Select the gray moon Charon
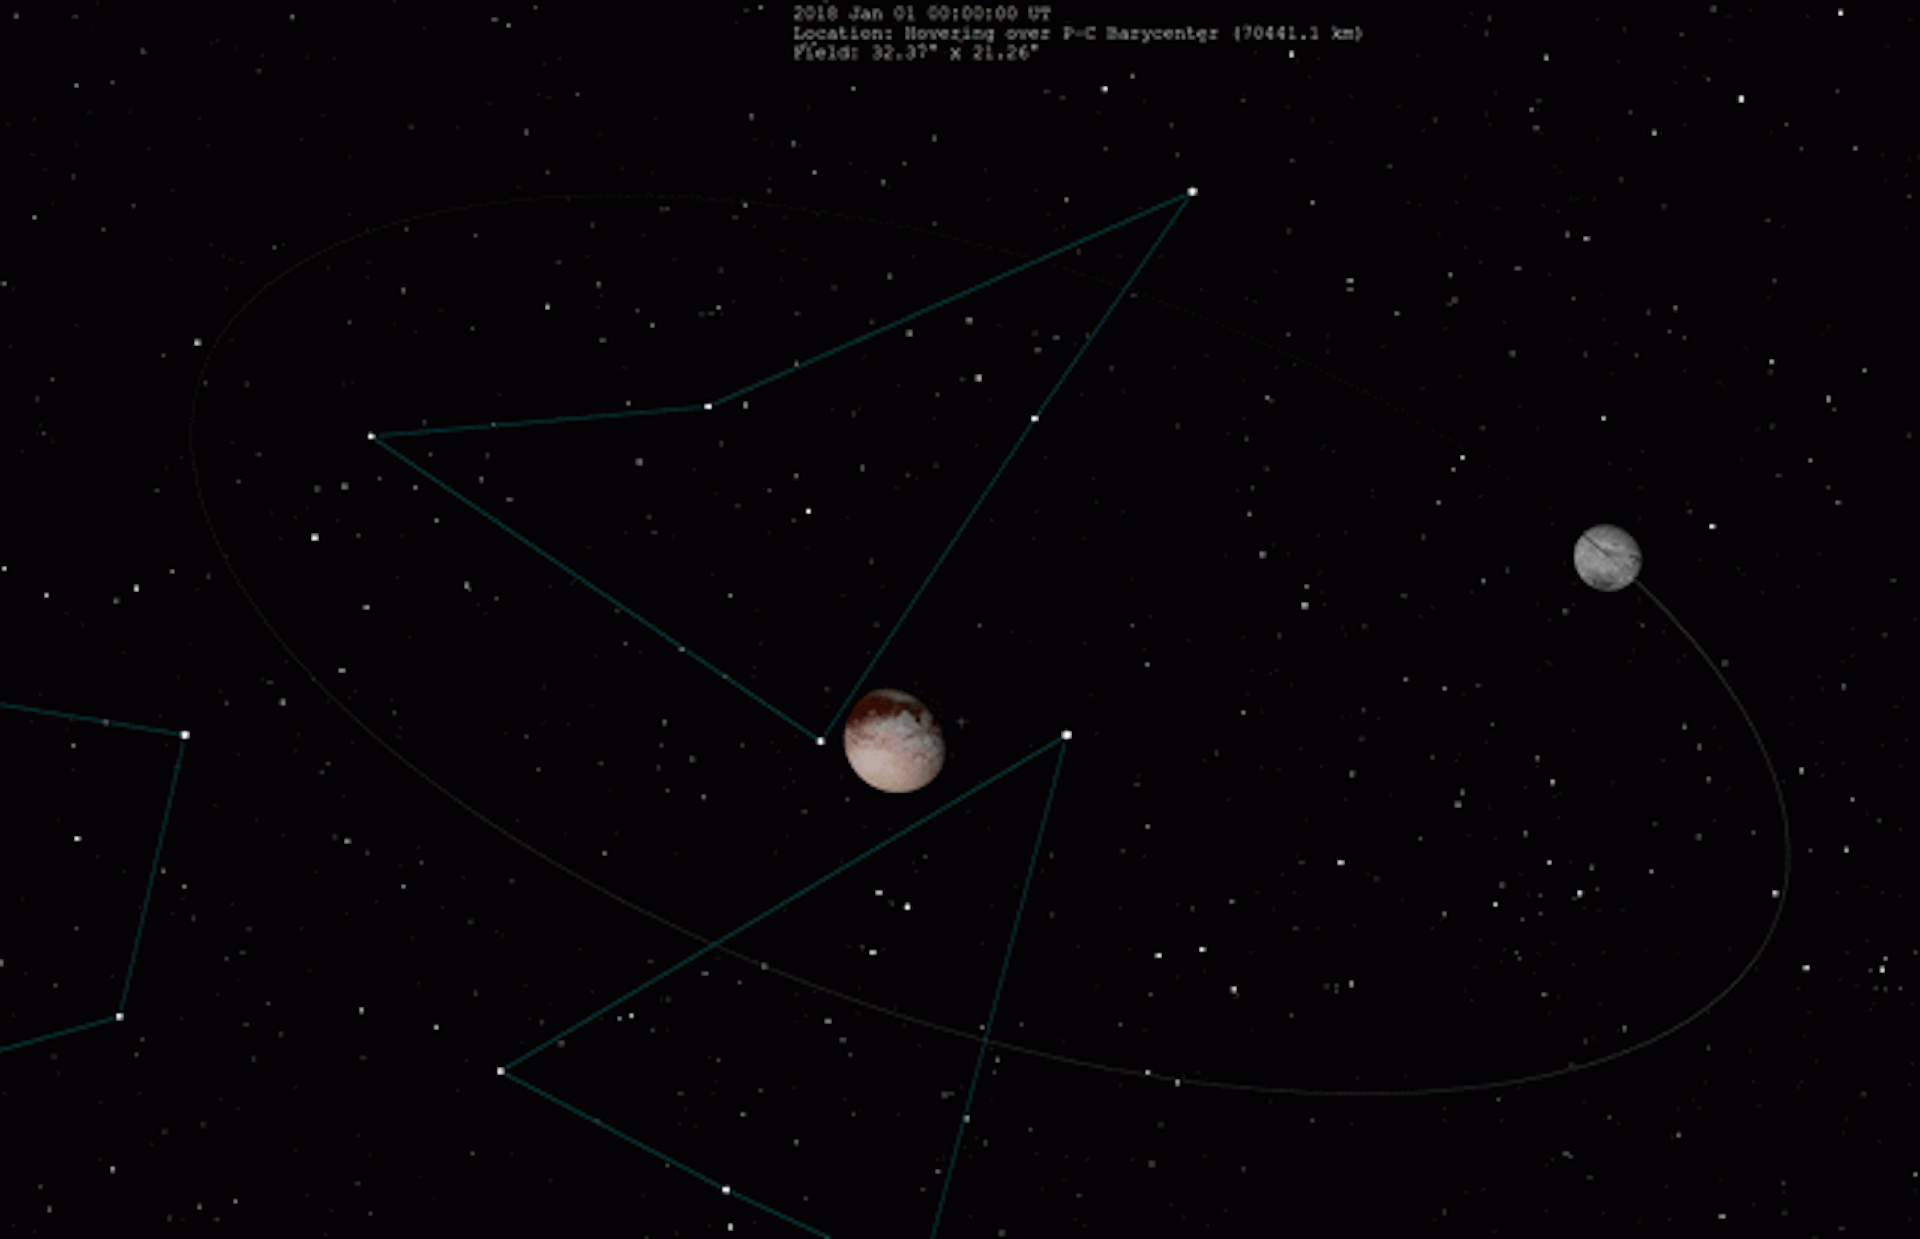Viewport: 1920px width, 1239px height. tap(1607, 558)
